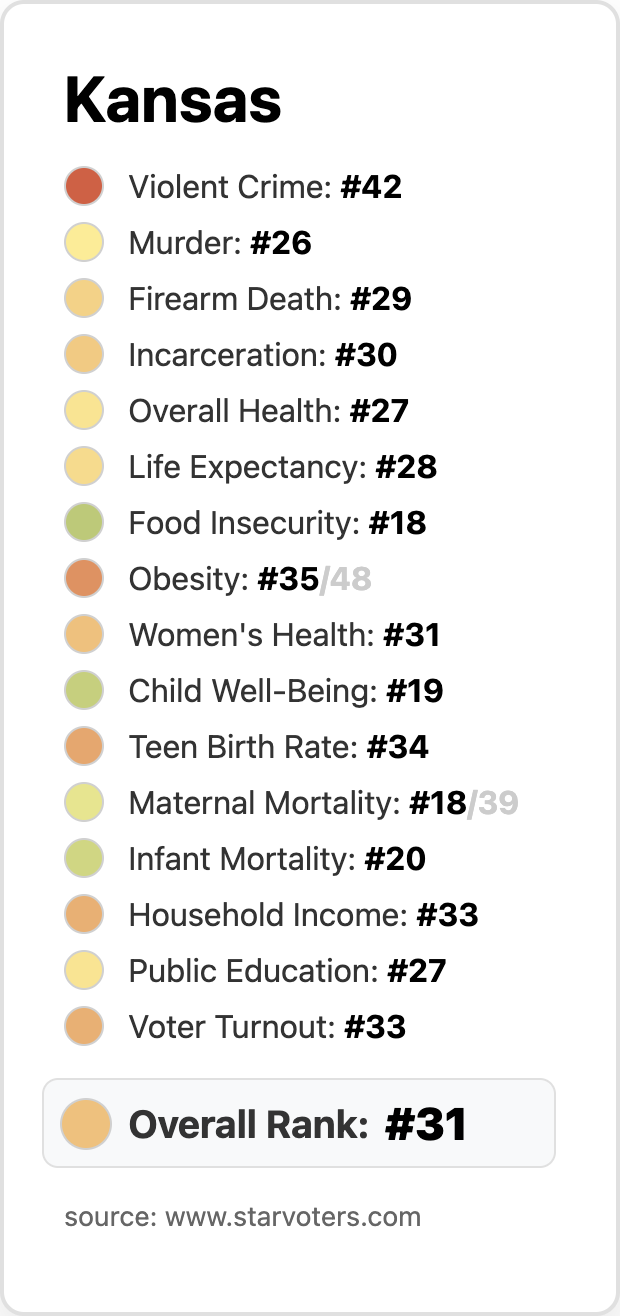Click the Voter Turnout #33 label
620x1316 pixels.
pyautogui.click(x=267, y=1027)
